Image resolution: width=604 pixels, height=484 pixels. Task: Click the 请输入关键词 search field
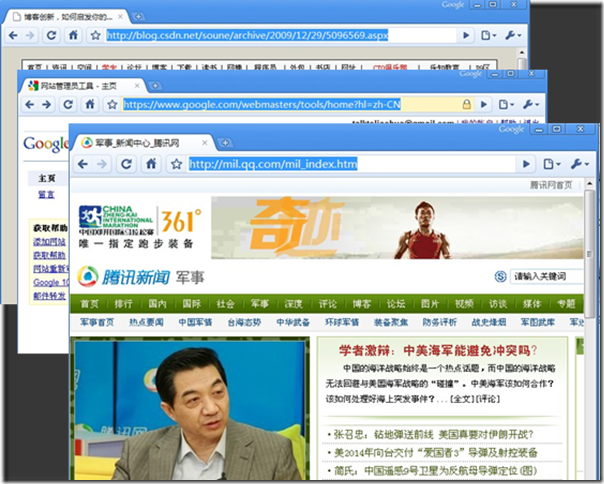(547, 276)
